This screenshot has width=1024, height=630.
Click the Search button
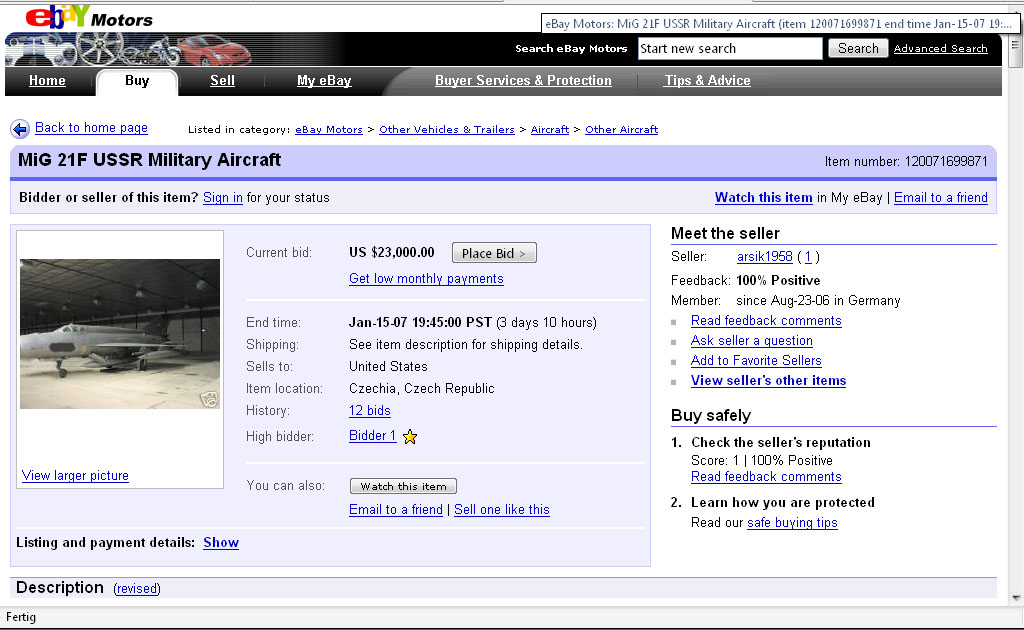(858, 48)
